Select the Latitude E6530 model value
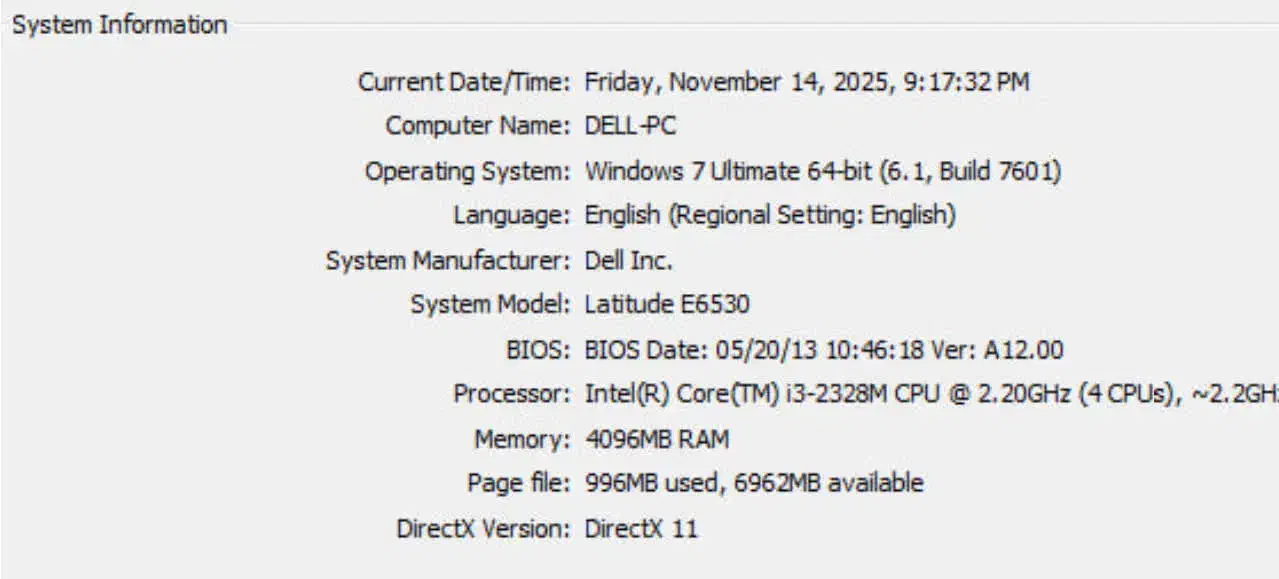The height and width of the screenshot is (579, 1279). coord(667,305)
